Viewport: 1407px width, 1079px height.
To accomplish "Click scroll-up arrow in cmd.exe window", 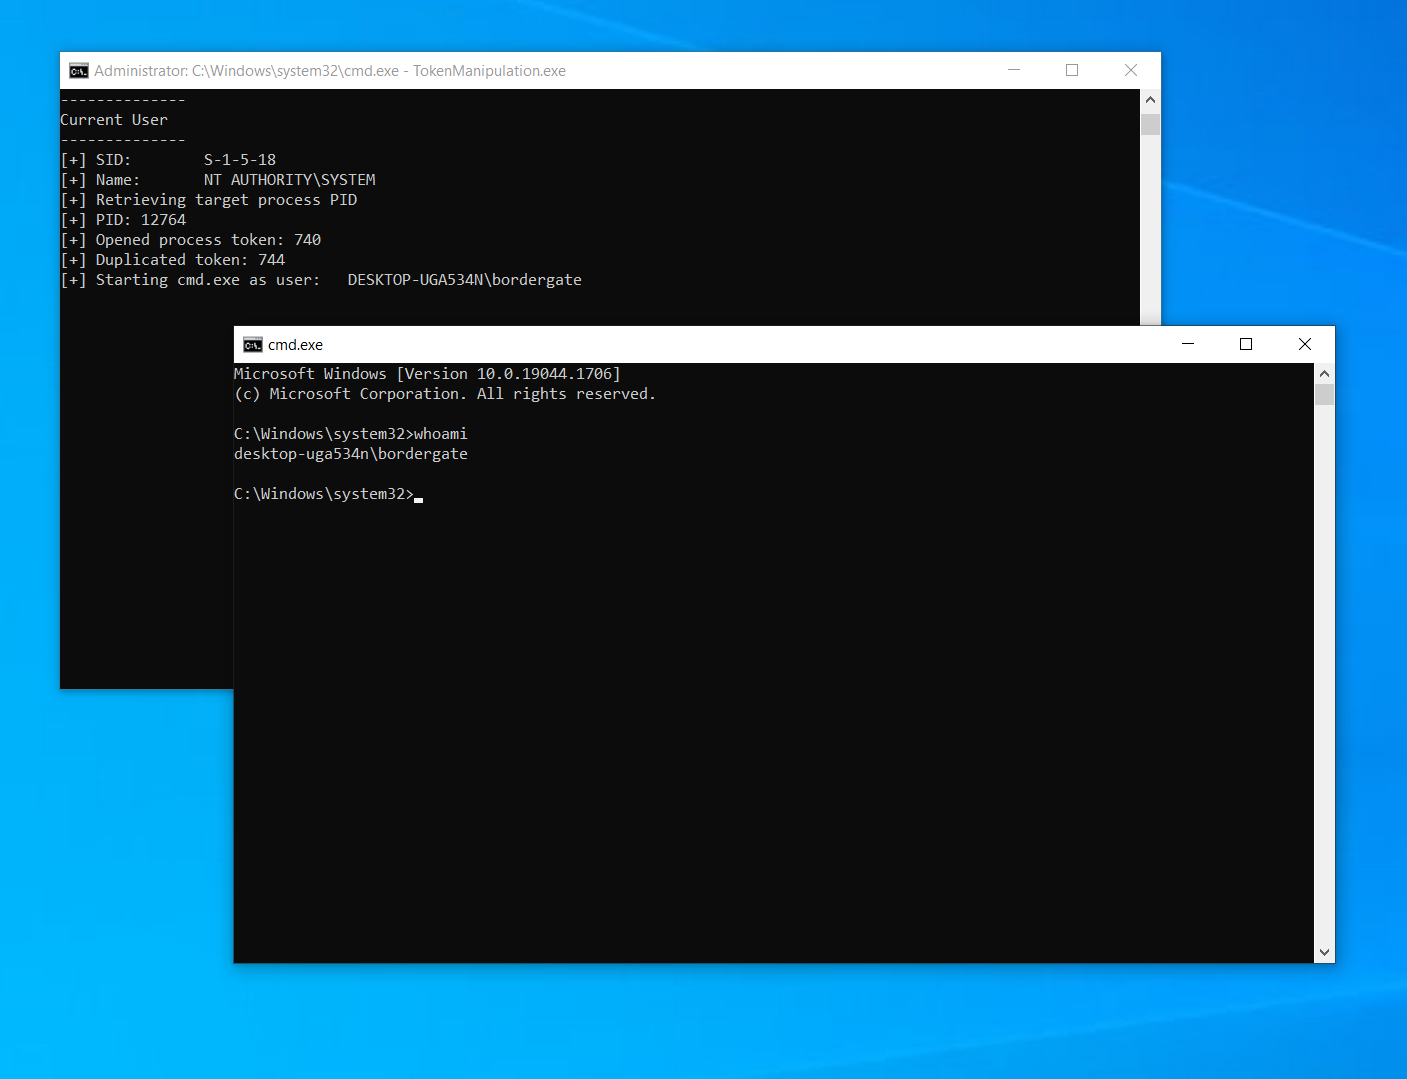I will [1324, 374].
